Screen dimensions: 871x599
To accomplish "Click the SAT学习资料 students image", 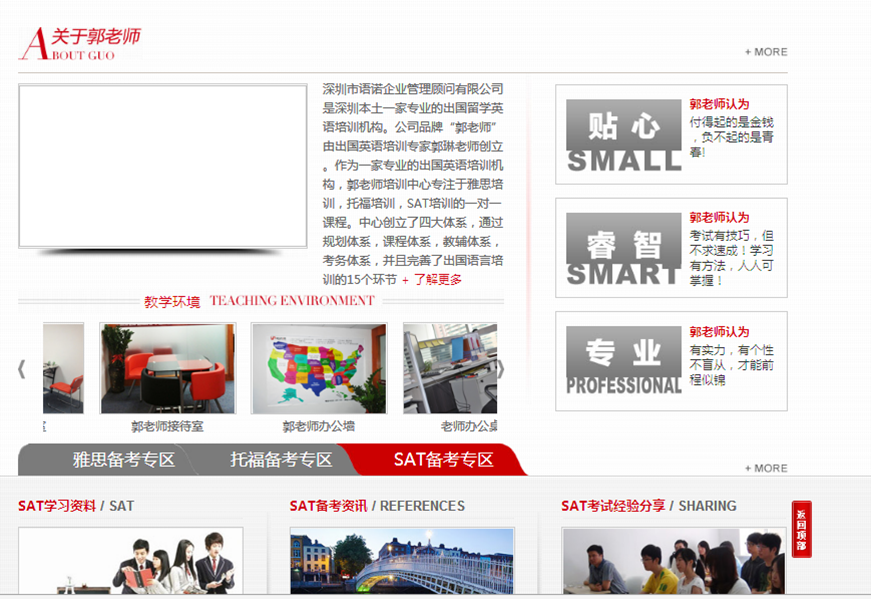I will tap(131, 562).
